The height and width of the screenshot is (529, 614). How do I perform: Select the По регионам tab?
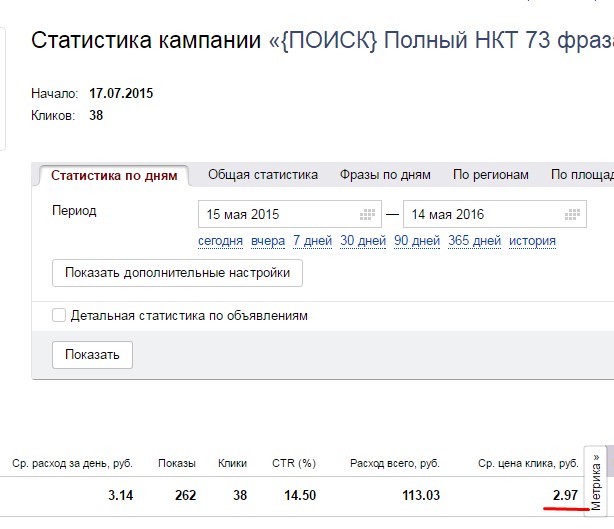[x=490, y=174]
